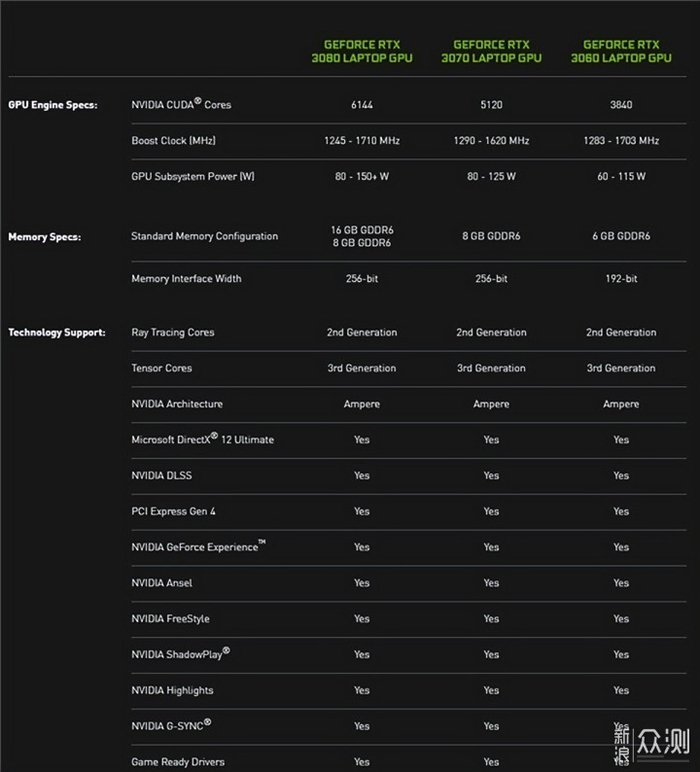Select the Technology Support section label
Screen dimensions: 700x772
[x=57, y=333]
